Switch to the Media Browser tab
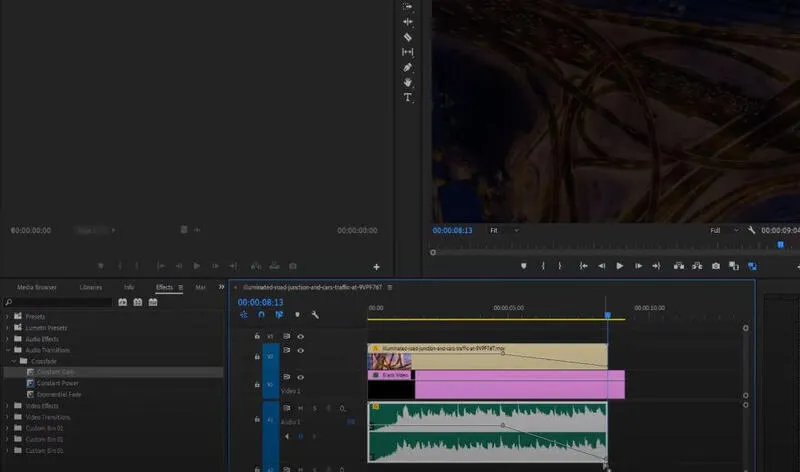800x472 pixels. point(37,287)
